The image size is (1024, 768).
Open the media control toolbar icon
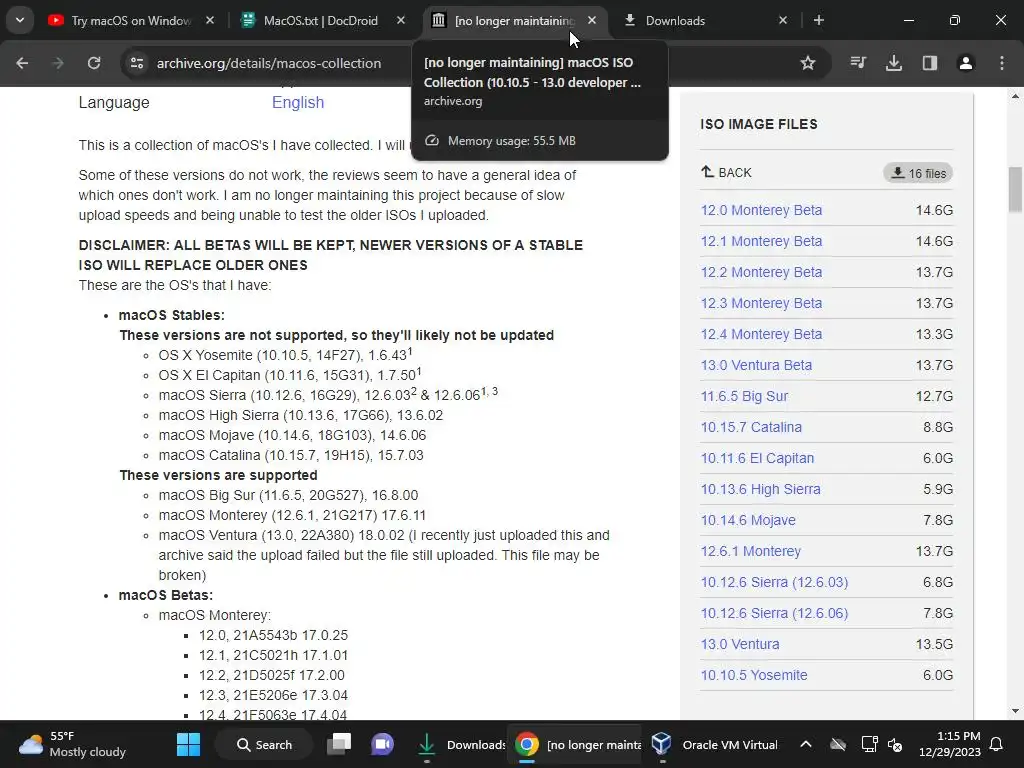[x=858, y=63]
